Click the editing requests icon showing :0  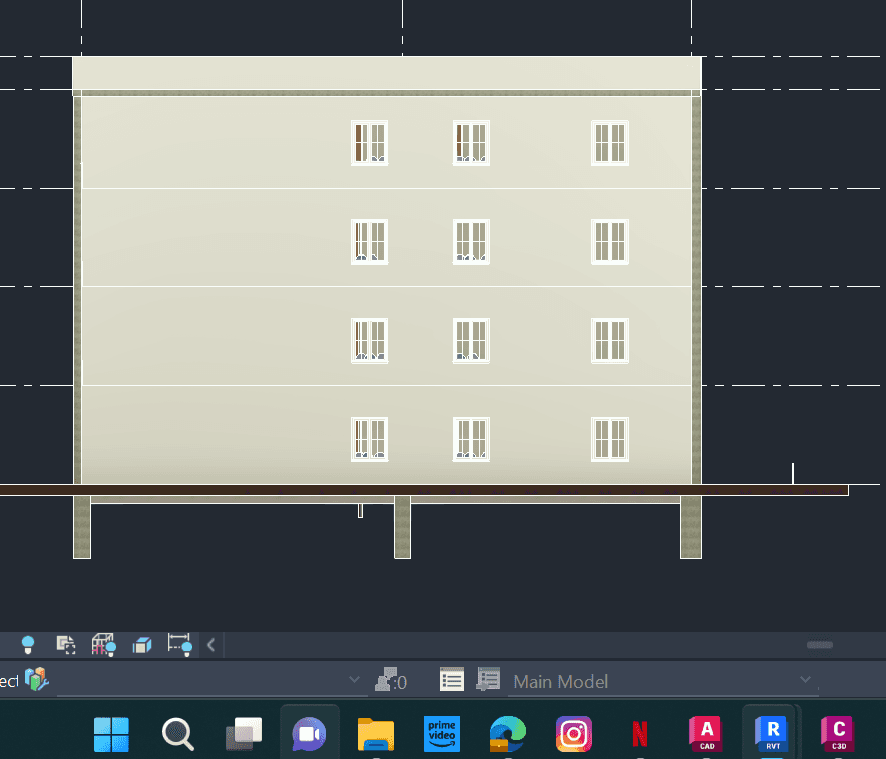[389, 682]
